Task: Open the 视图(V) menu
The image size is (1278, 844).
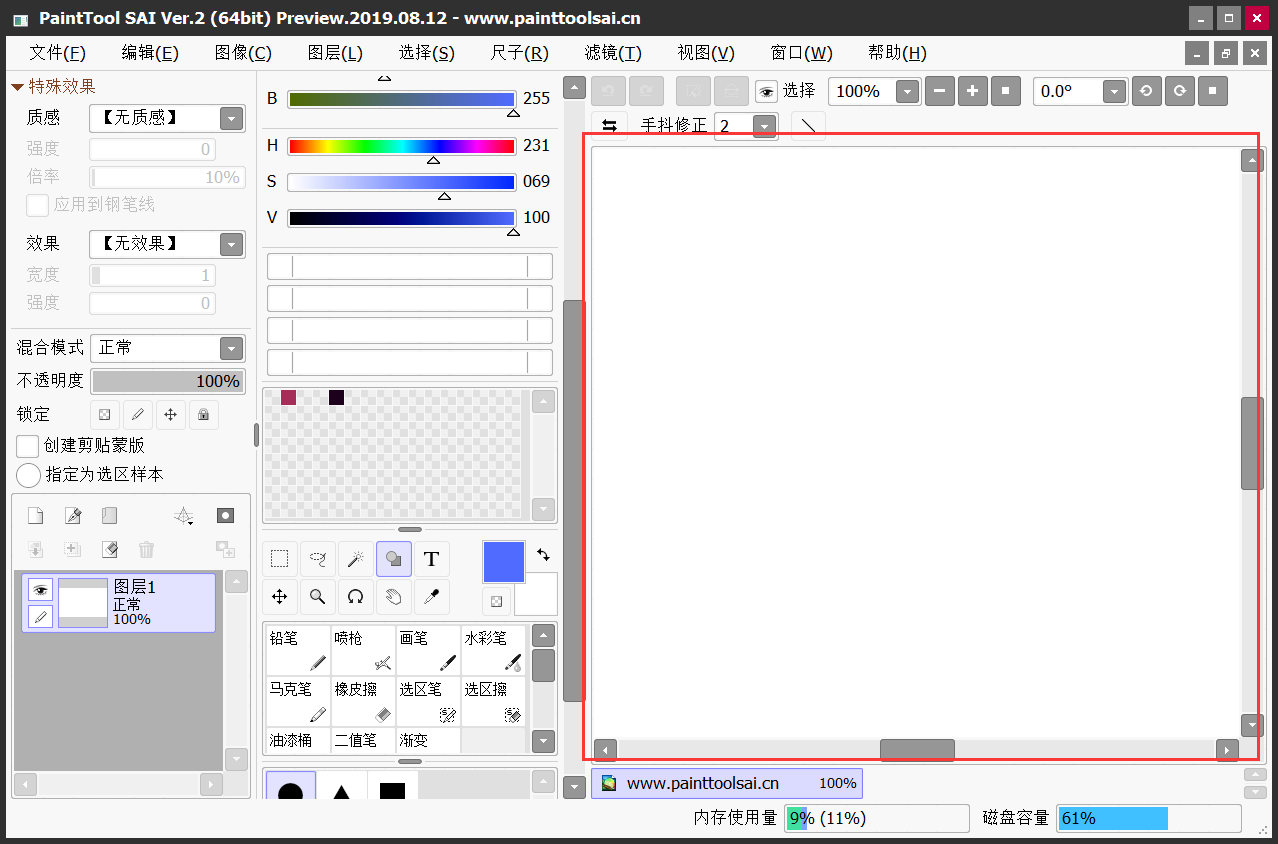Action: pyautogui.click(x=706, y=53)
